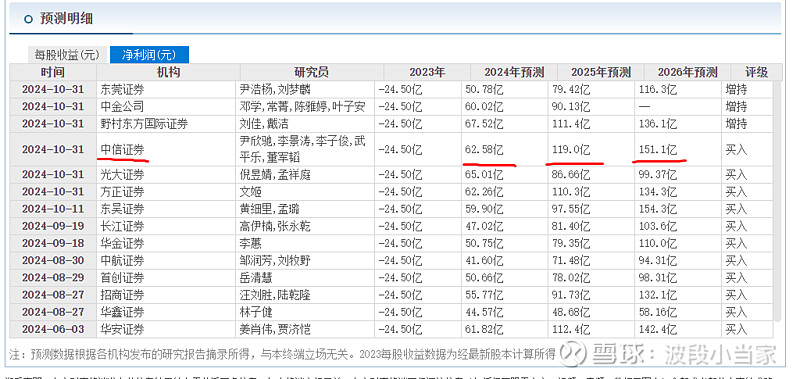Click researchers 尹浩杨,刘梦麟
Viewport: 800px width, 379px height.
tap(275, 90)
